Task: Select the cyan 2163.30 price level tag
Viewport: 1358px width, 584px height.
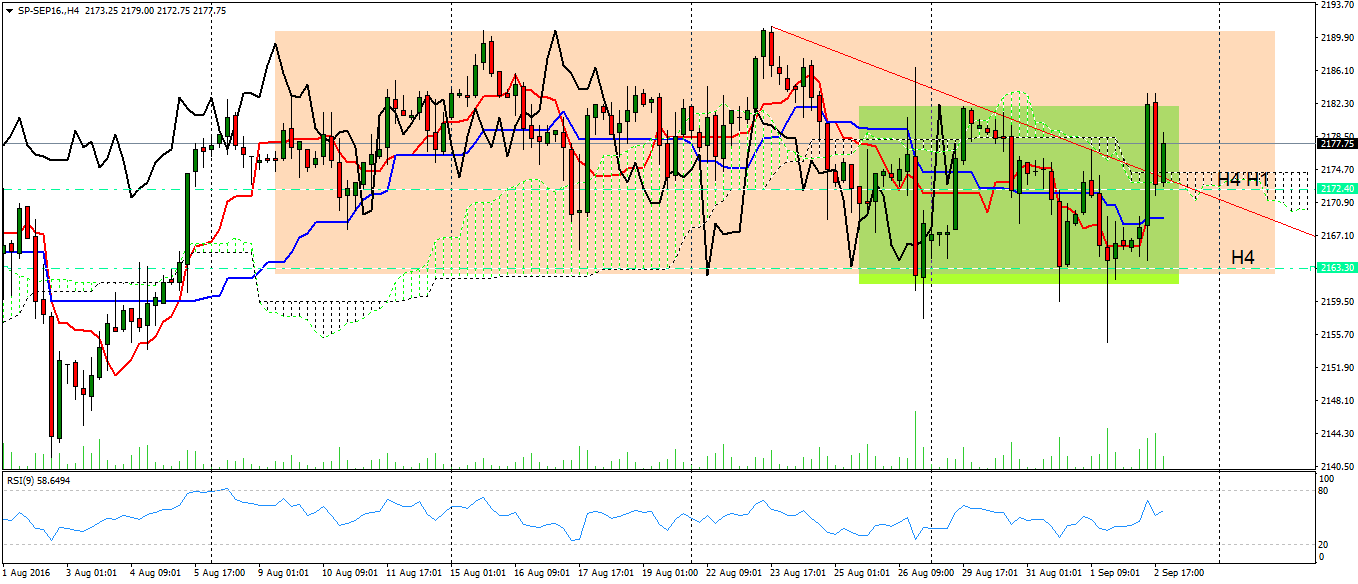Action: [x=1337, y=268]
